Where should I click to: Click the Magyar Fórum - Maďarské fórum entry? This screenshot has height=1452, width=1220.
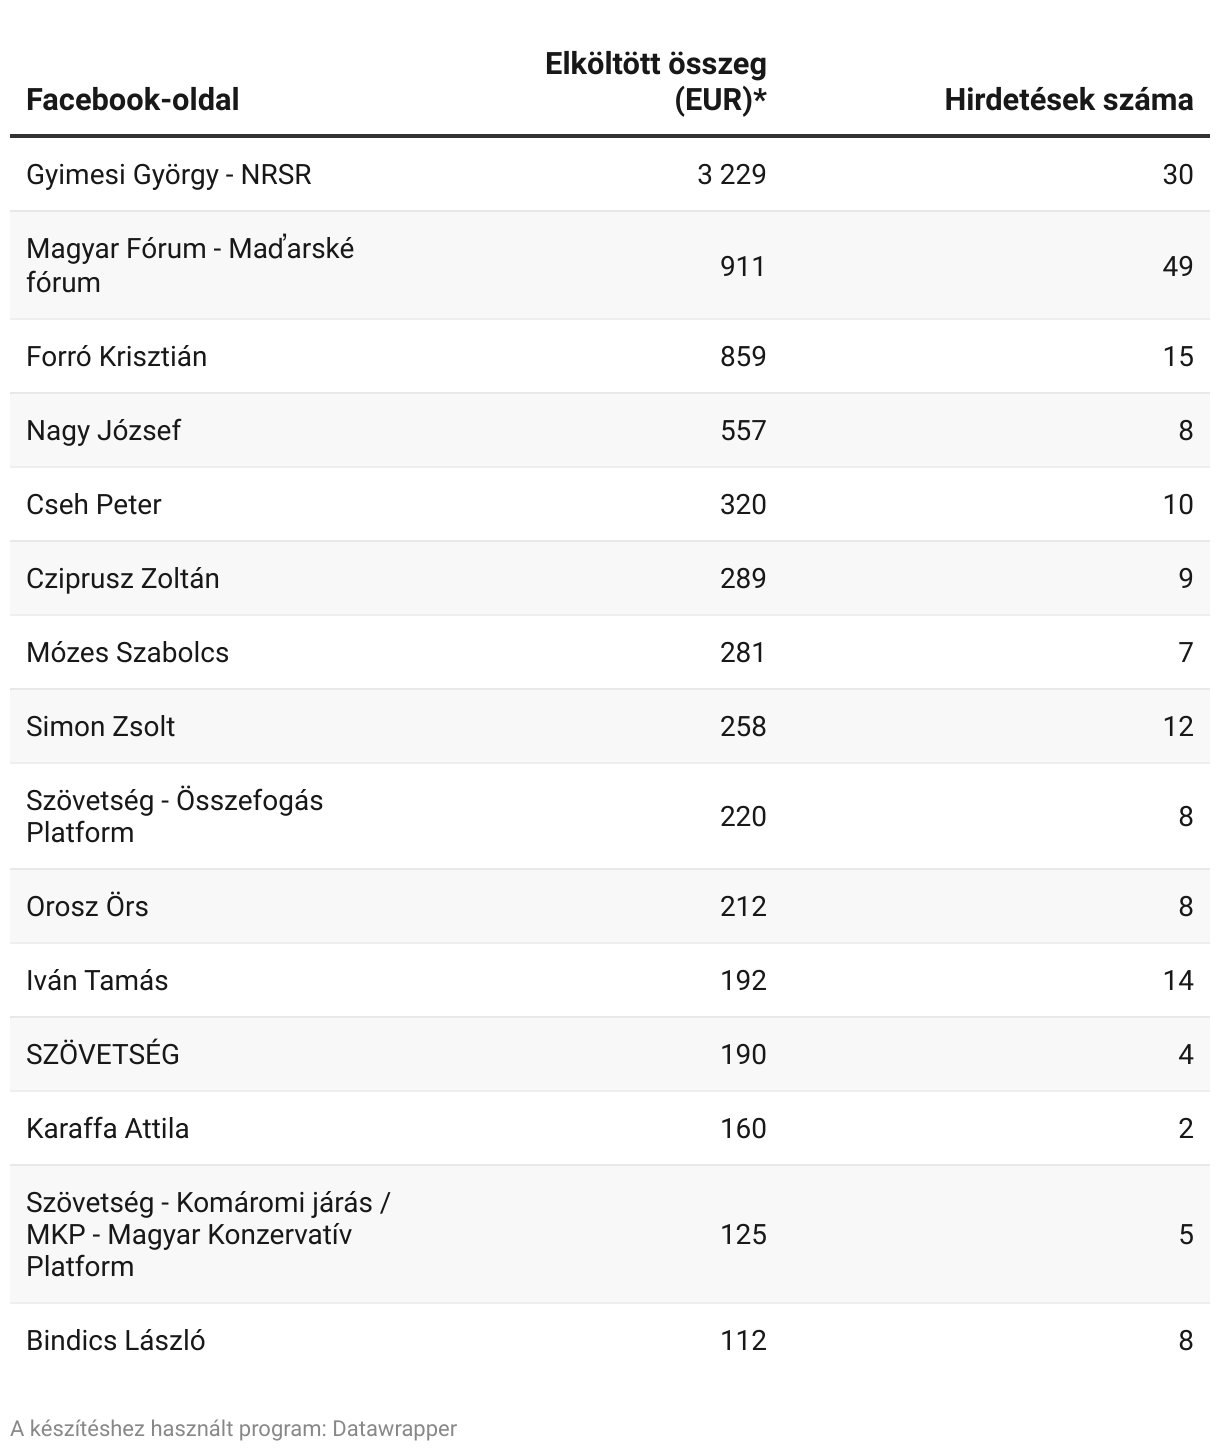190,265
